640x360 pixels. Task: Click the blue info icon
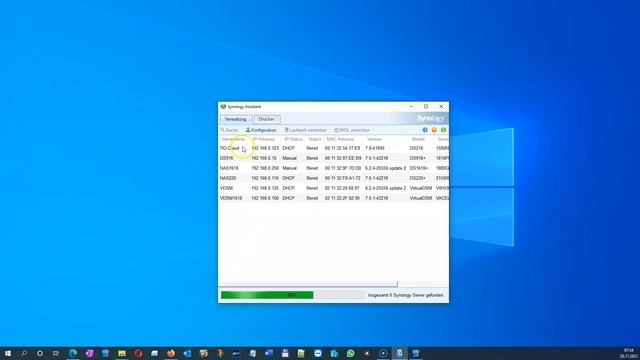(425, 130)
